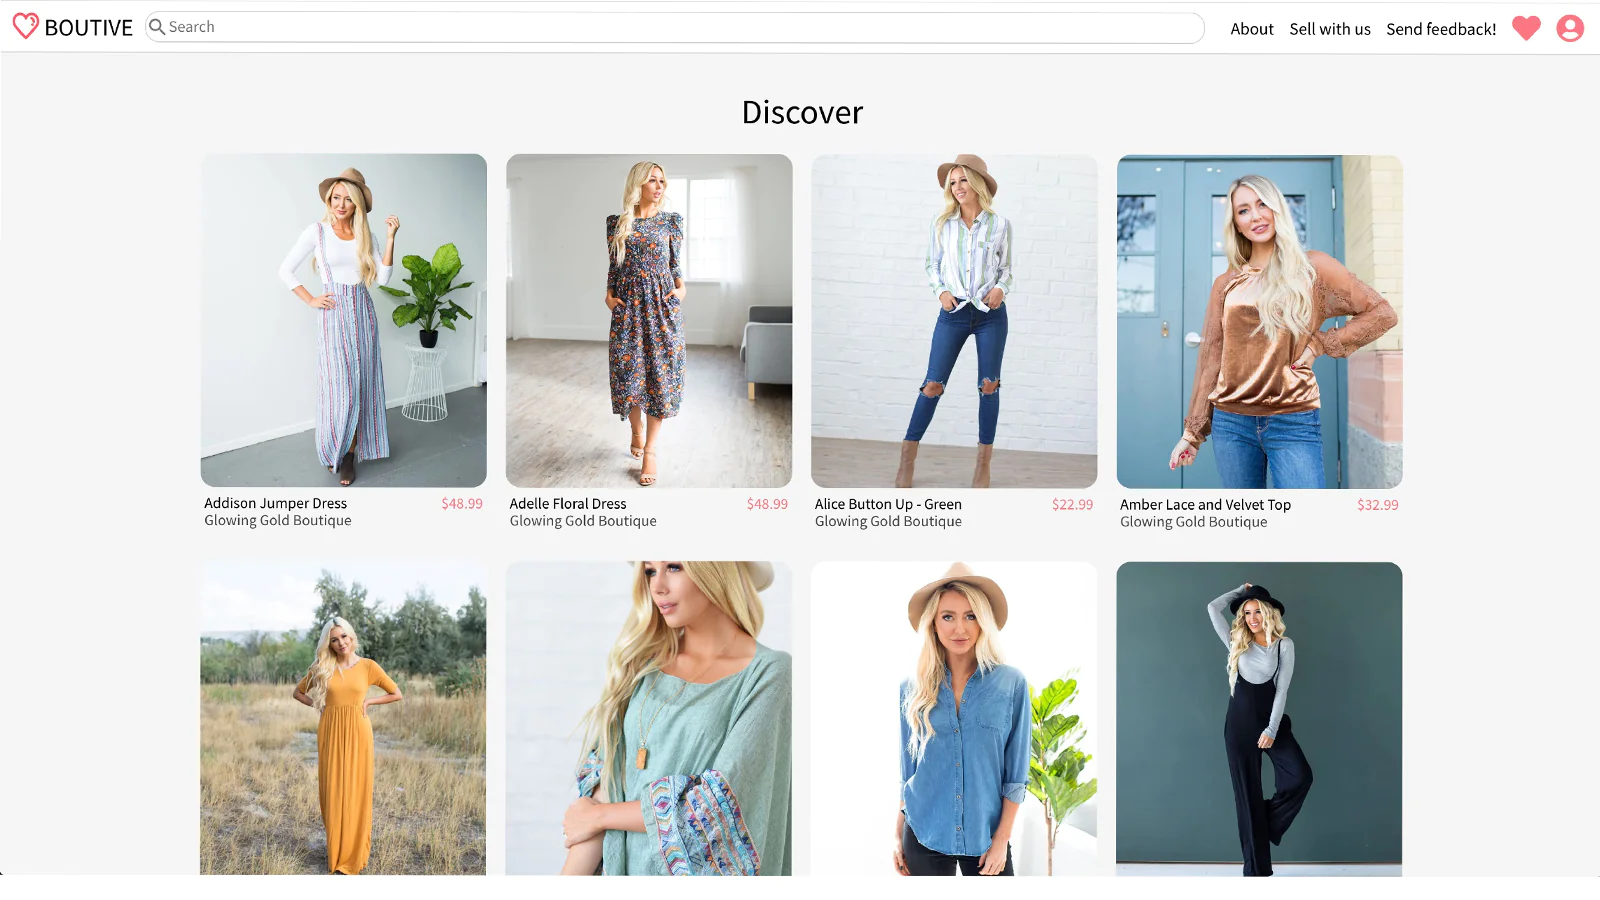Click Glowing Gold Boutique under Addison Jumper Dress

(x=278, y=520)
